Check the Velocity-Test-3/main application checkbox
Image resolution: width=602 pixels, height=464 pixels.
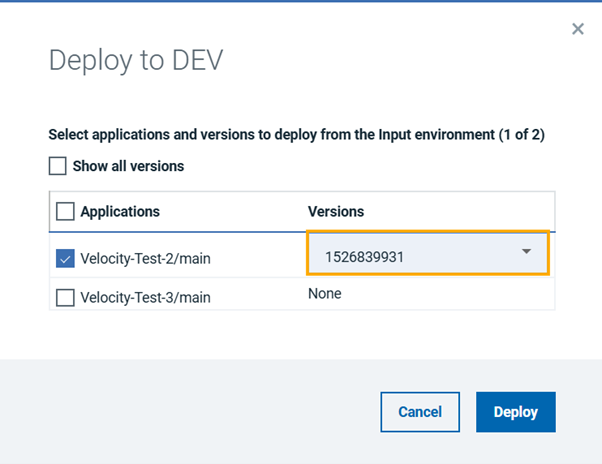65,297
